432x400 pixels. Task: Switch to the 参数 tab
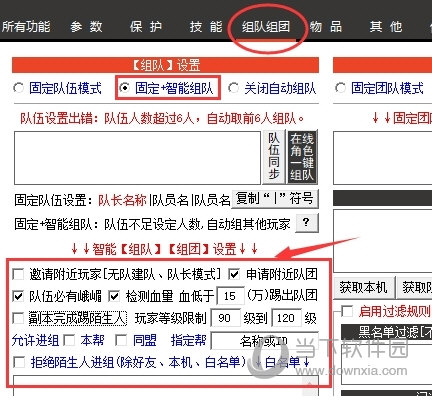pyautogui.click(x=86, y=27)
